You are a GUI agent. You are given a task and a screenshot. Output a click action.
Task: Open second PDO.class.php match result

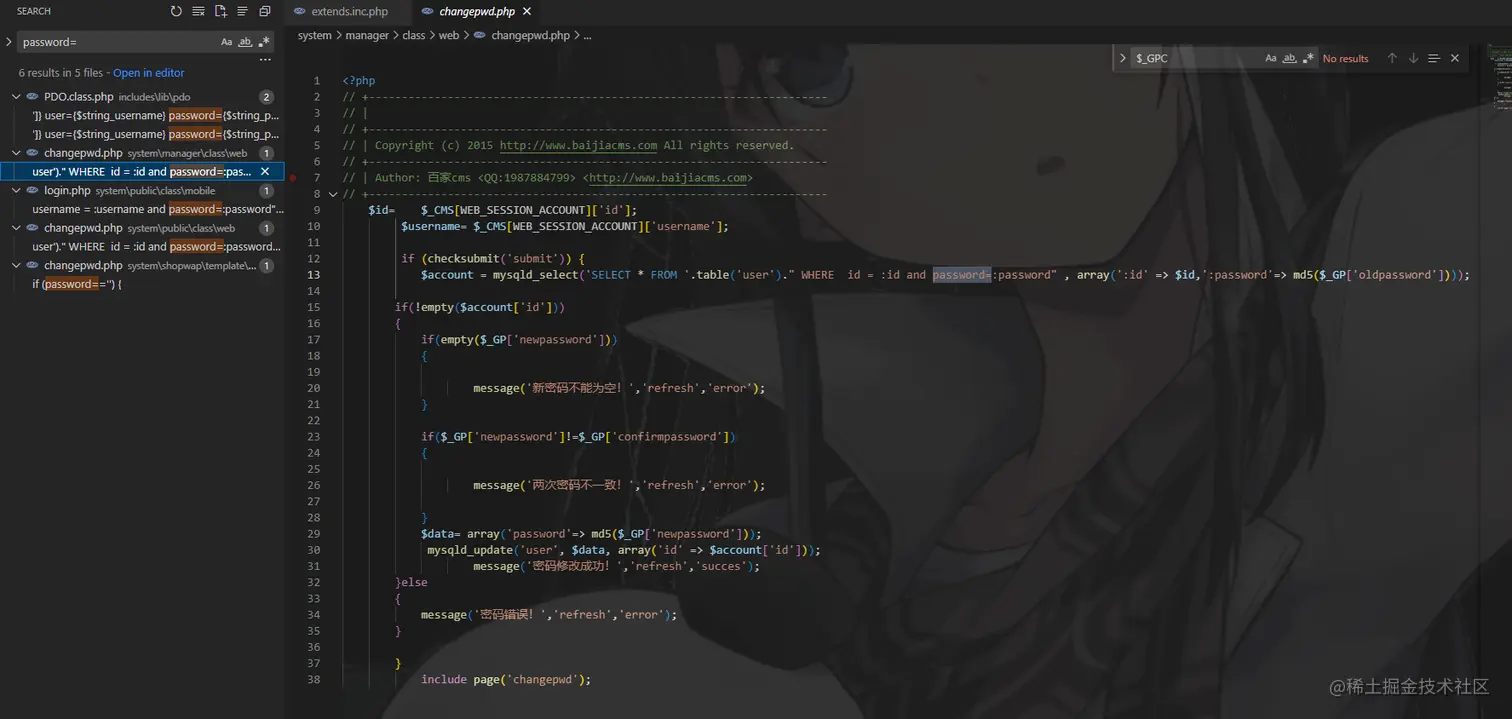tap(155, 134)
